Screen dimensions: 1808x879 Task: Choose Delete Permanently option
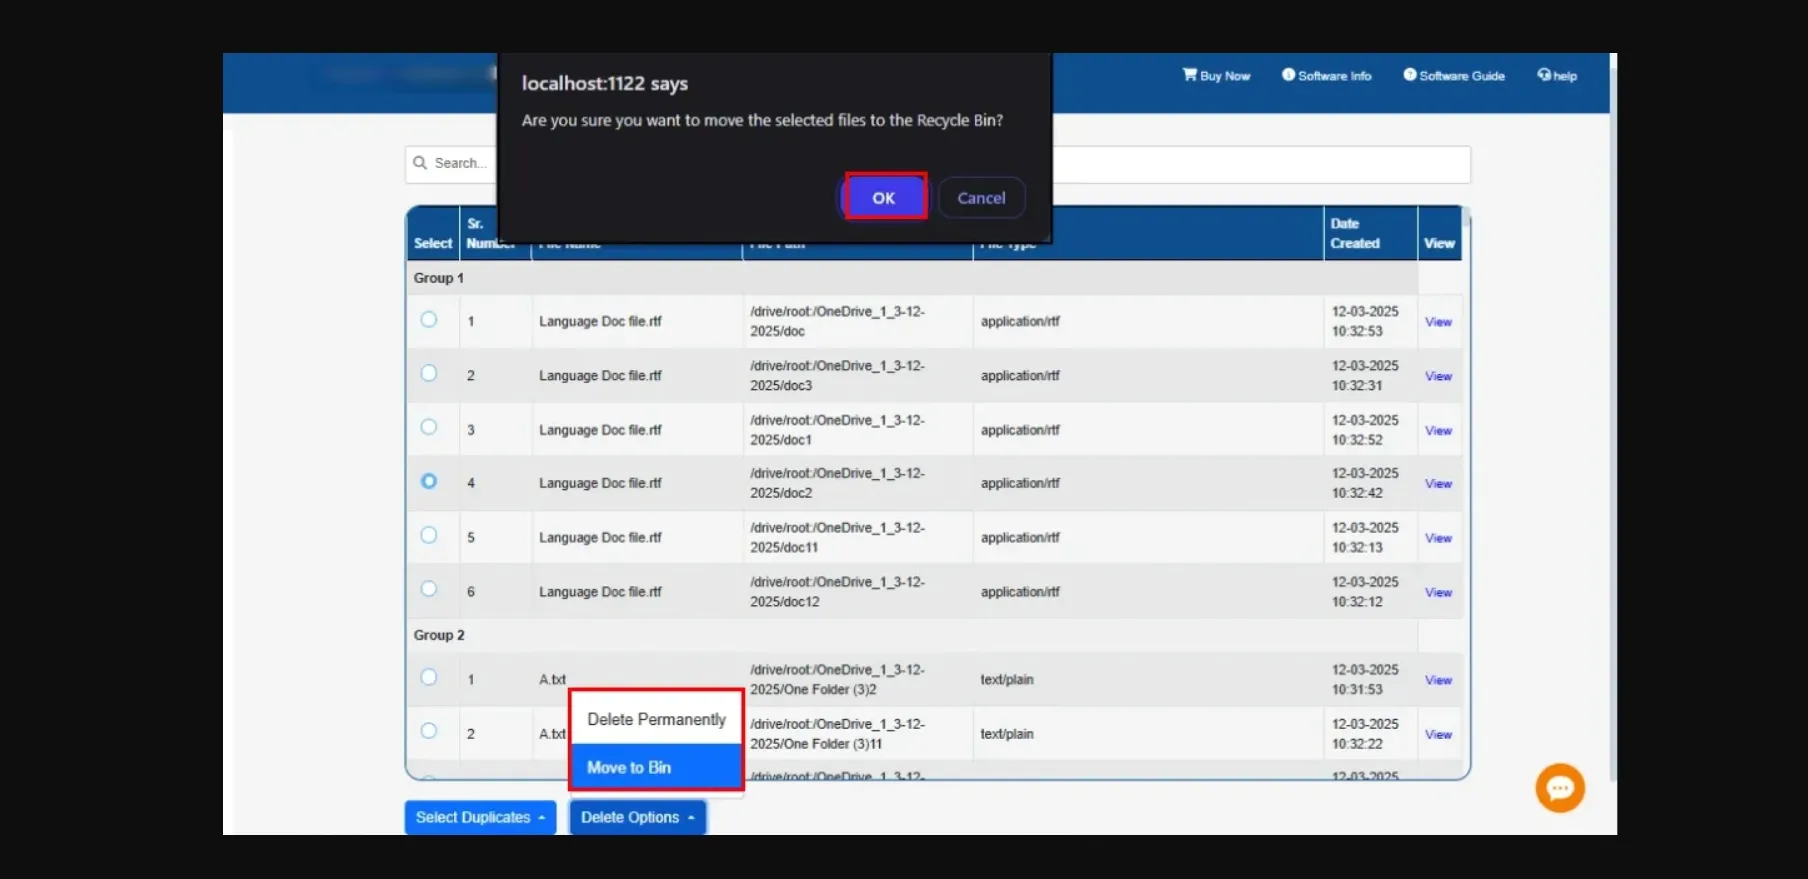click(656, 719)
